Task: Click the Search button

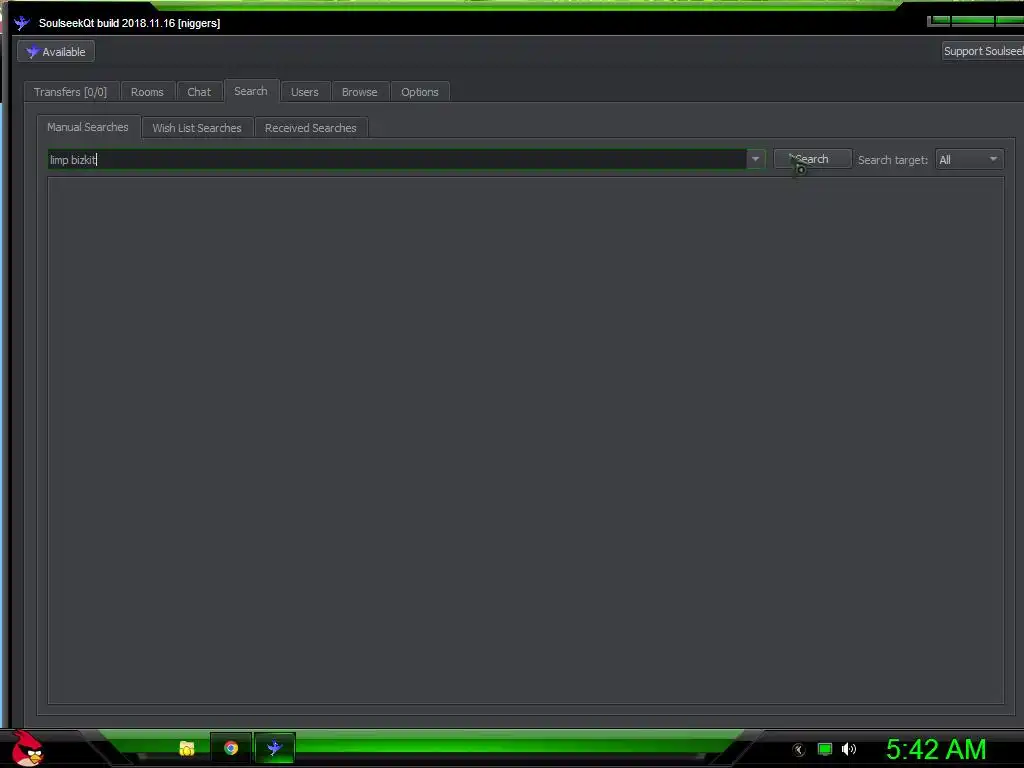Action: click(812, 159)
